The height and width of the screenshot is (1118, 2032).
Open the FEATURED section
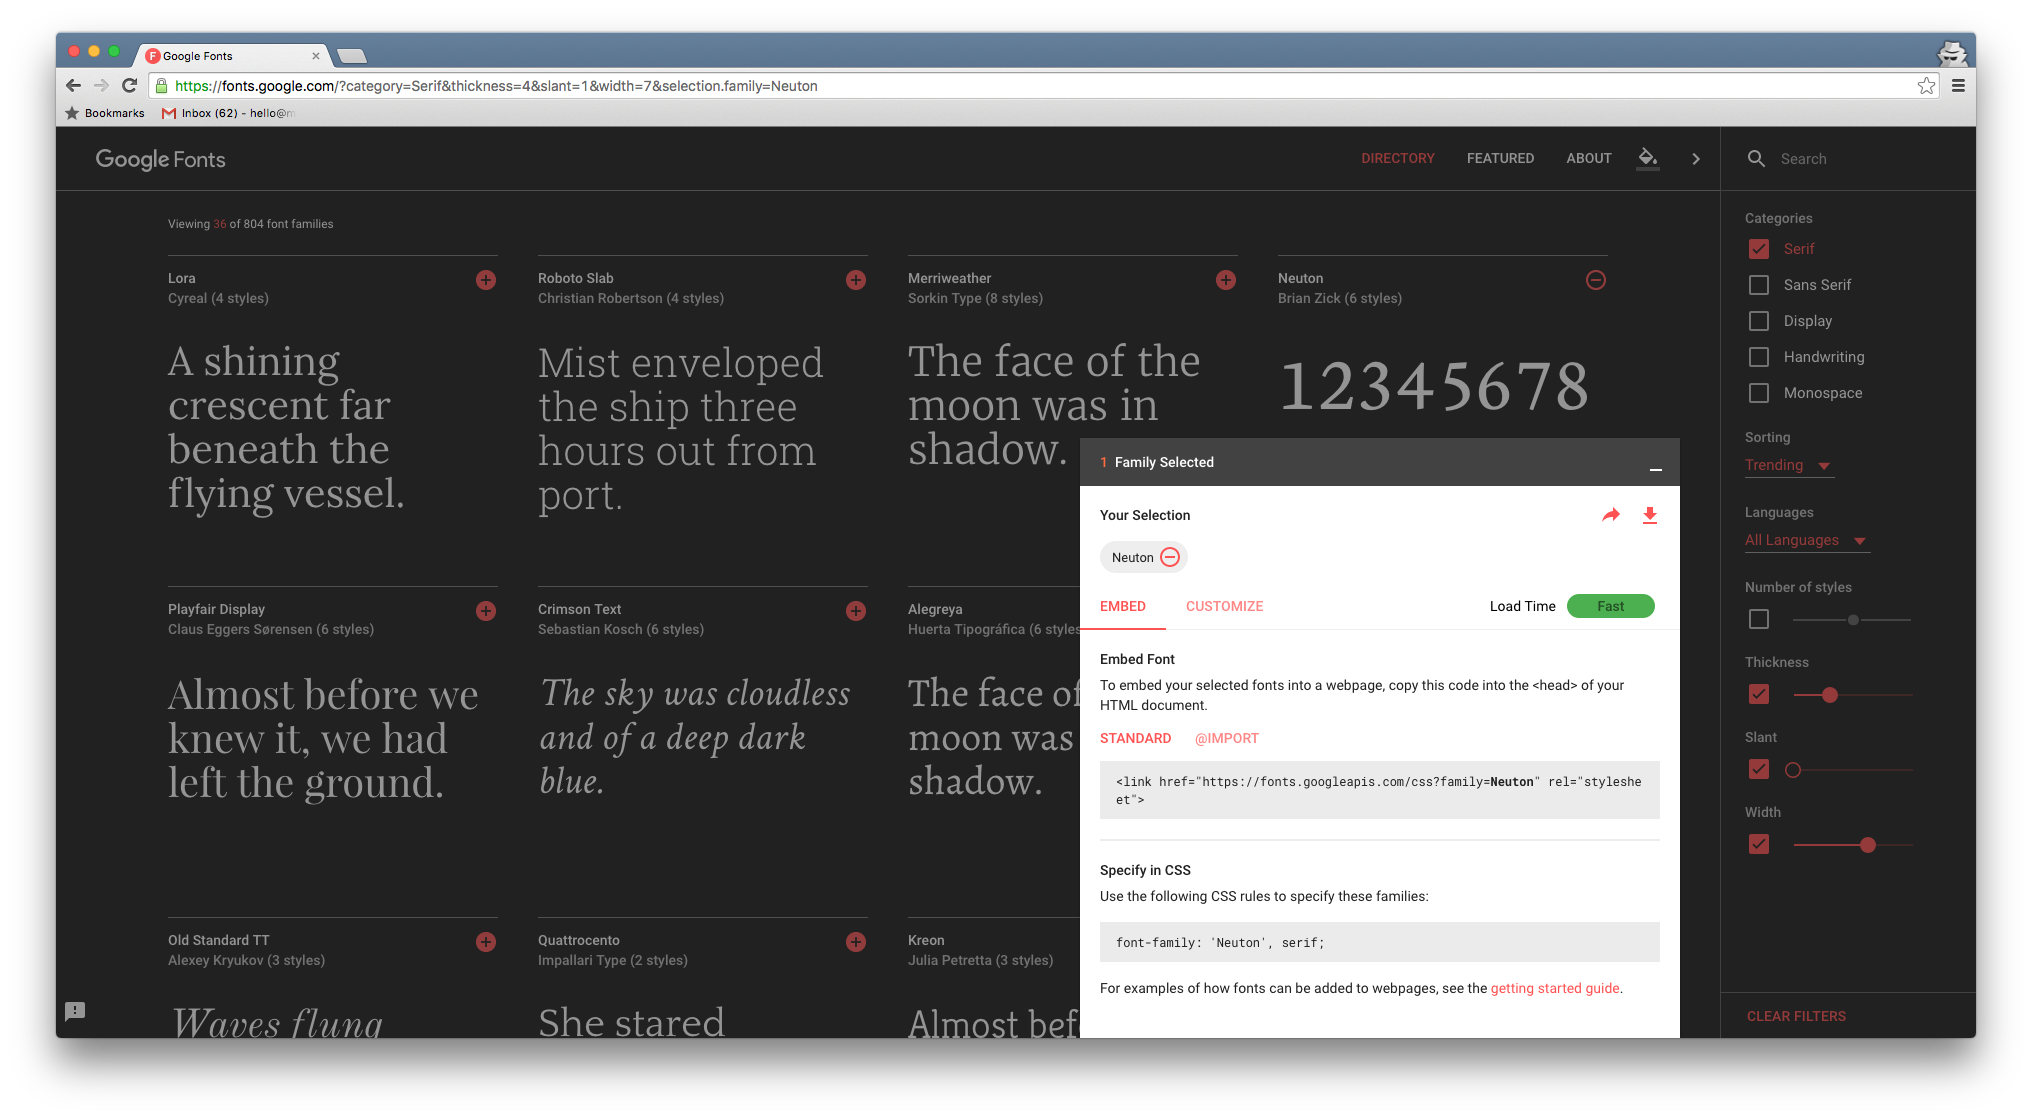pyautogui.click(x=1500, y=158)
